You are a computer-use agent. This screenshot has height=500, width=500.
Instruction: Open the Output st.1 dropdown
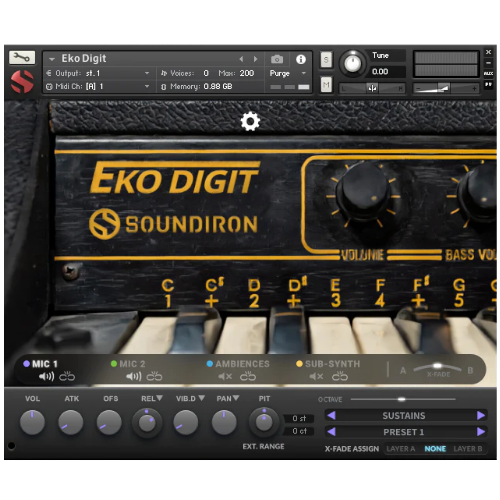click(147, 73)
